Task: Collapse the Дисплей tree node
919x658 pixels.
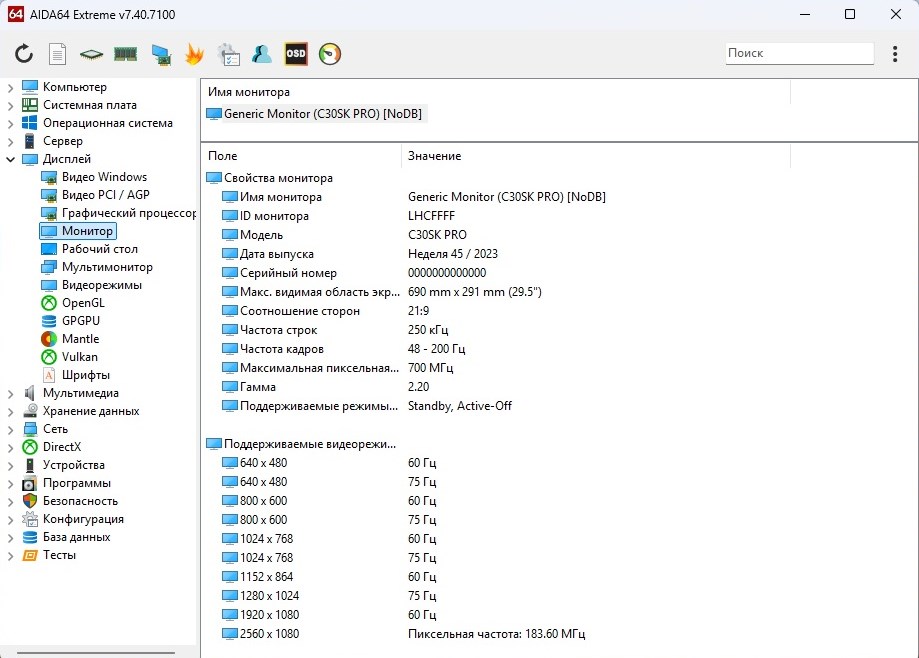Action: [10, 159]
